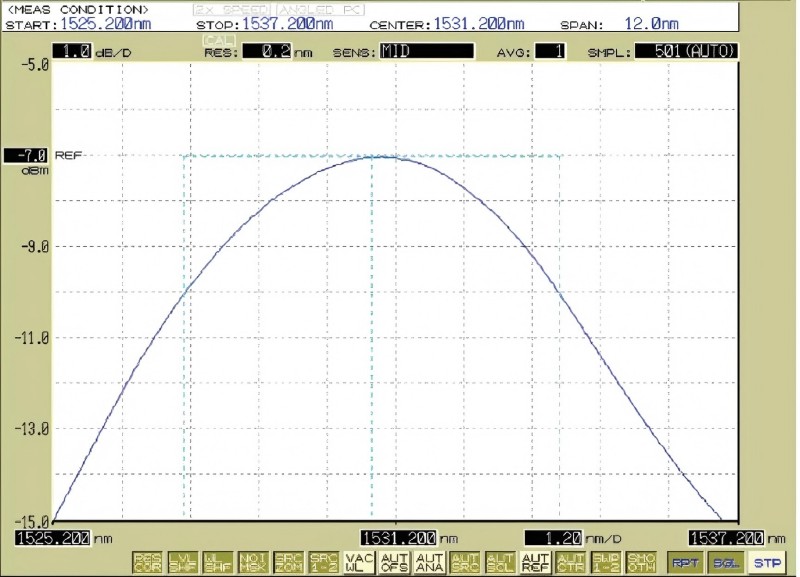
Task: Open the SMPL 501 (AUTO) sampling field
Action: [x=686, y=51]
